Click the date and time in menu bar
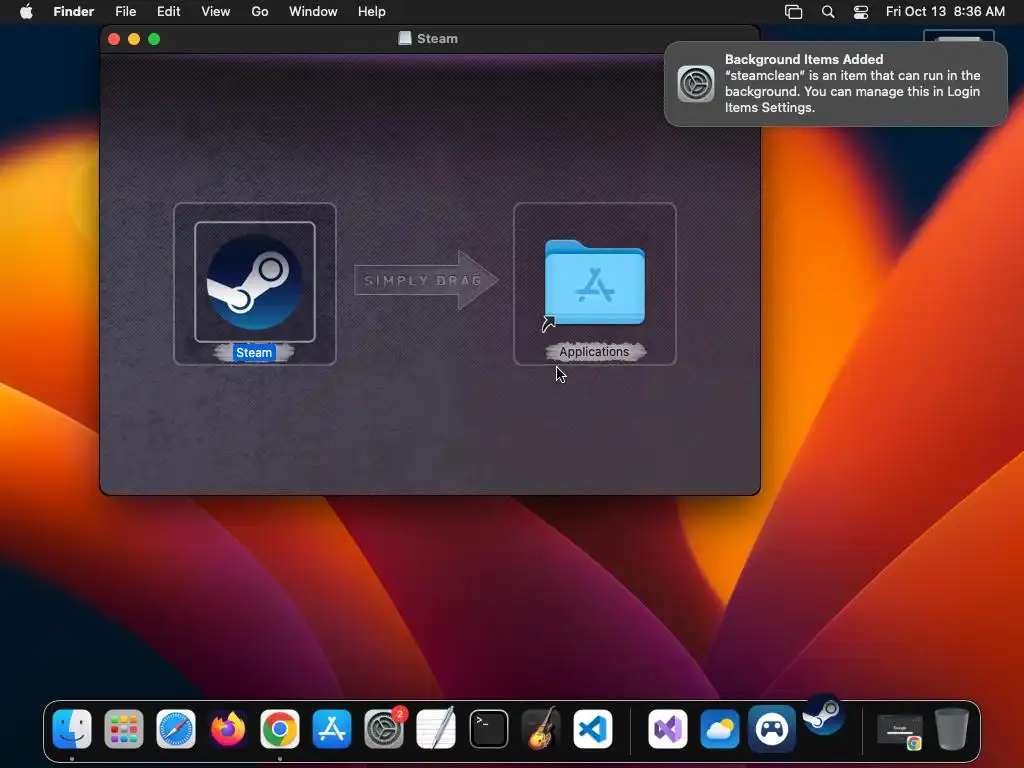Image resolution: width=1024 pixels, height=768 pixels. point(945,12)
